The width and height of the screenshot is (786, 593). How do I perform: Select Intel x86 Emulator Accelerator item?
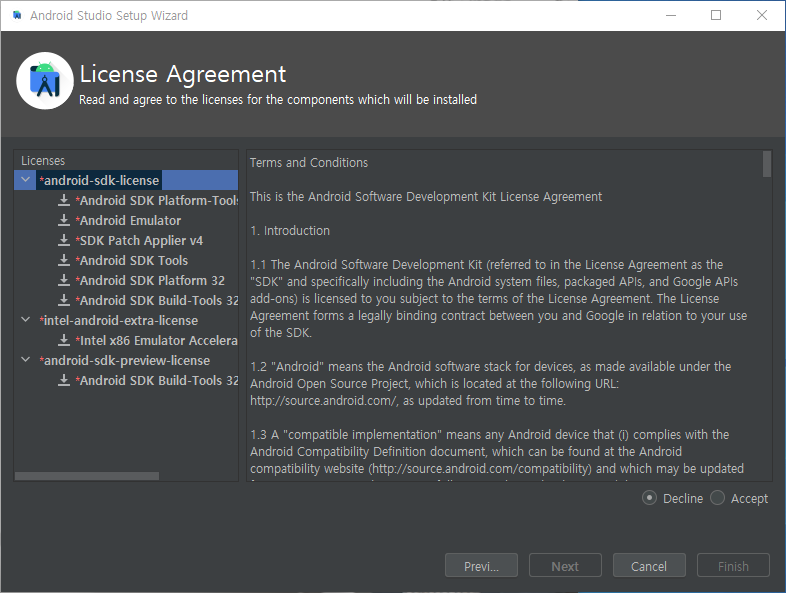point(157,341)
